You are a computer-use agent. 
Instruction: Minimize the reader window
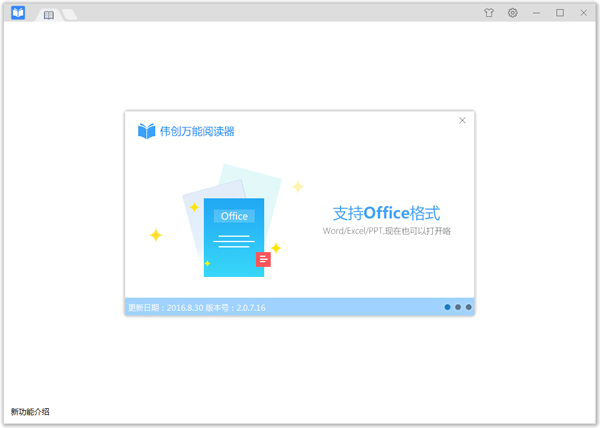point(536,13)
